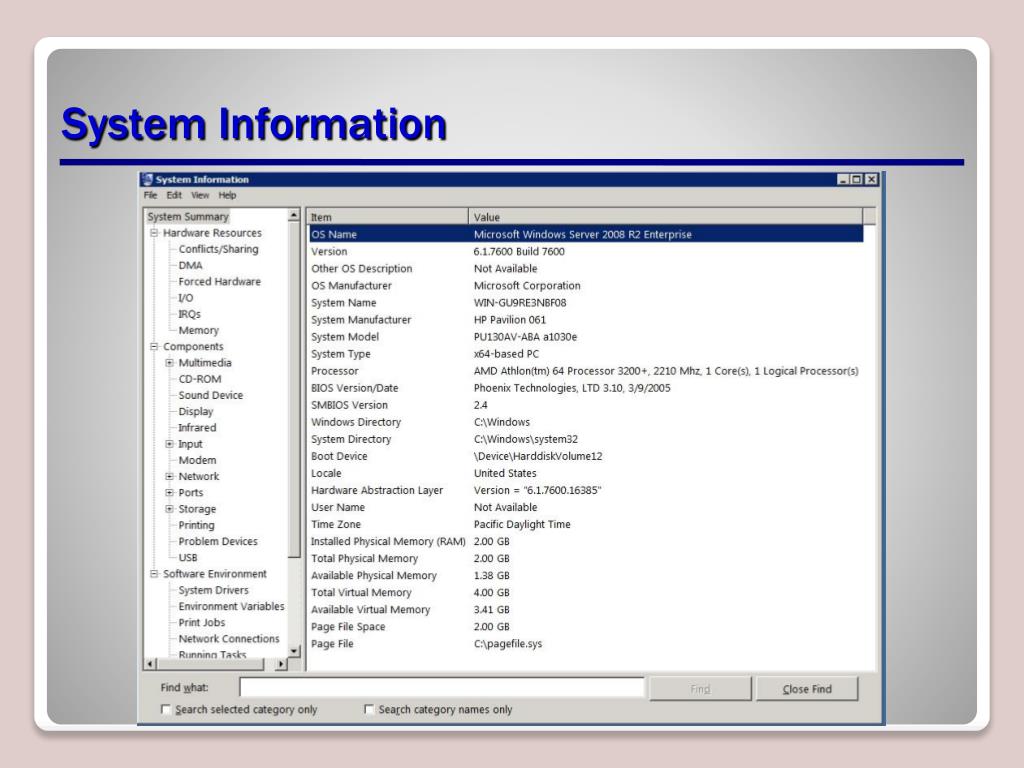This screenshot has height=768, width=1024.
Task: Expand the Ports tree node
Action: click(x=170, y=493)
